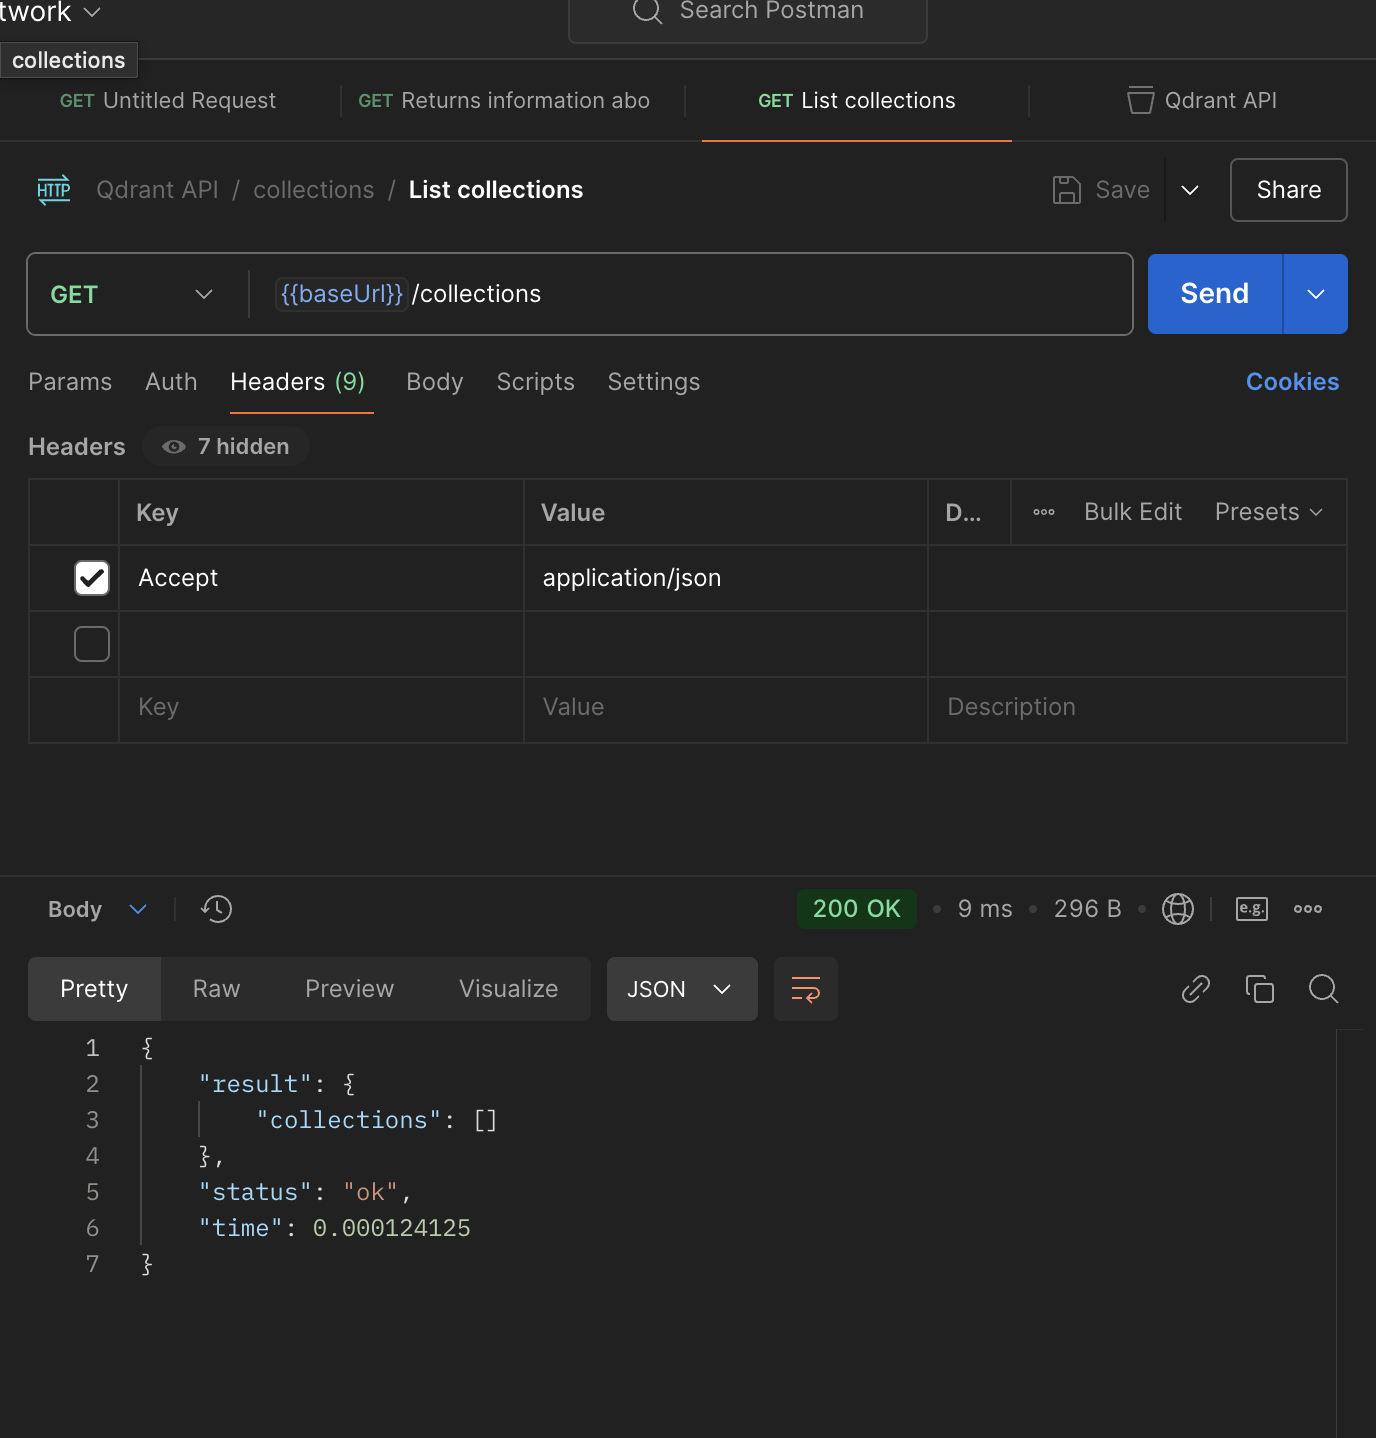Click the new header Value field
The height and width of the screenshot is (1438, 1376).
pos(726,710)
